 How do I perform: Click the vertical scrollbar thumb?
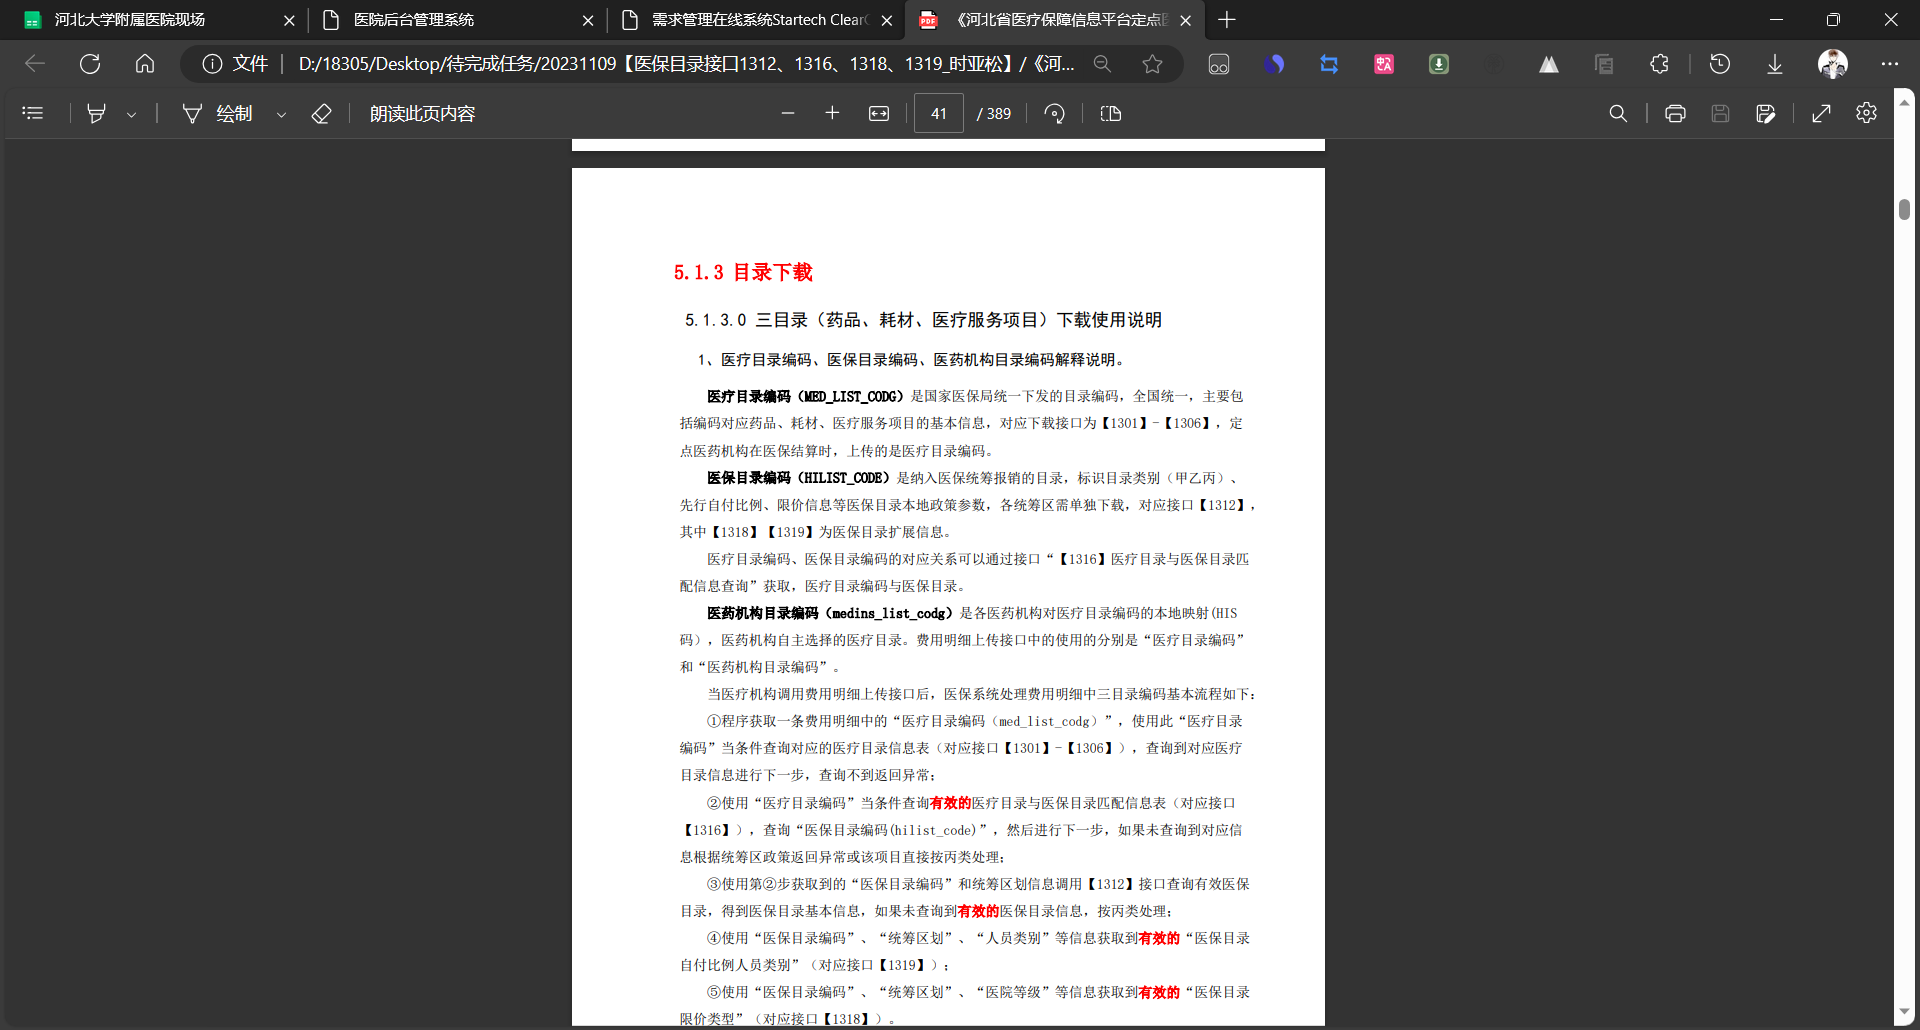click(1904, 209)
